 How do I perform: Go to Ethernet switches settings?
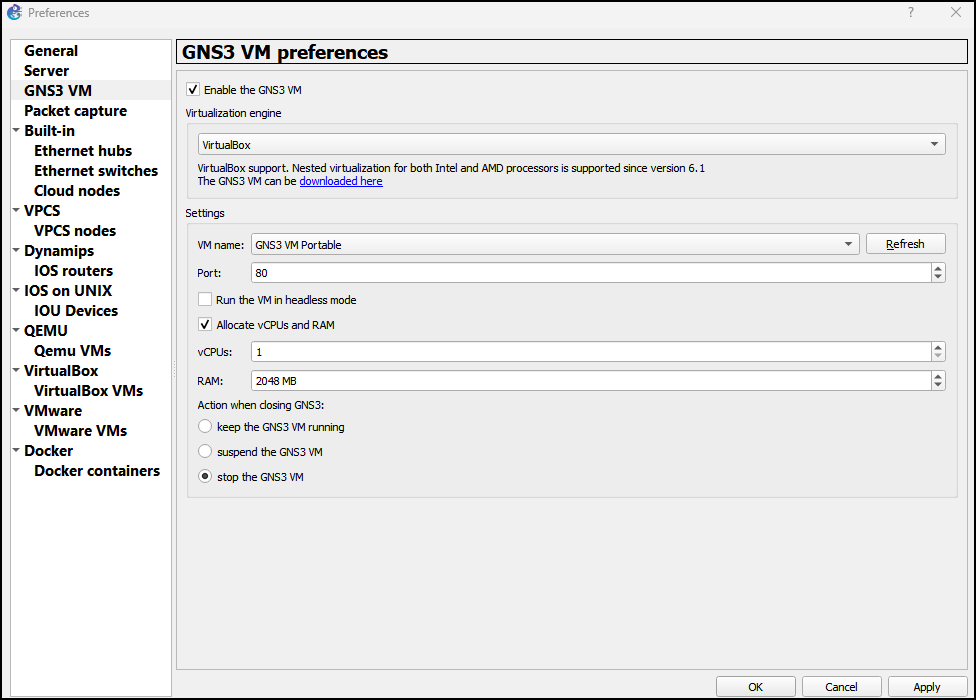click(96, 170)
